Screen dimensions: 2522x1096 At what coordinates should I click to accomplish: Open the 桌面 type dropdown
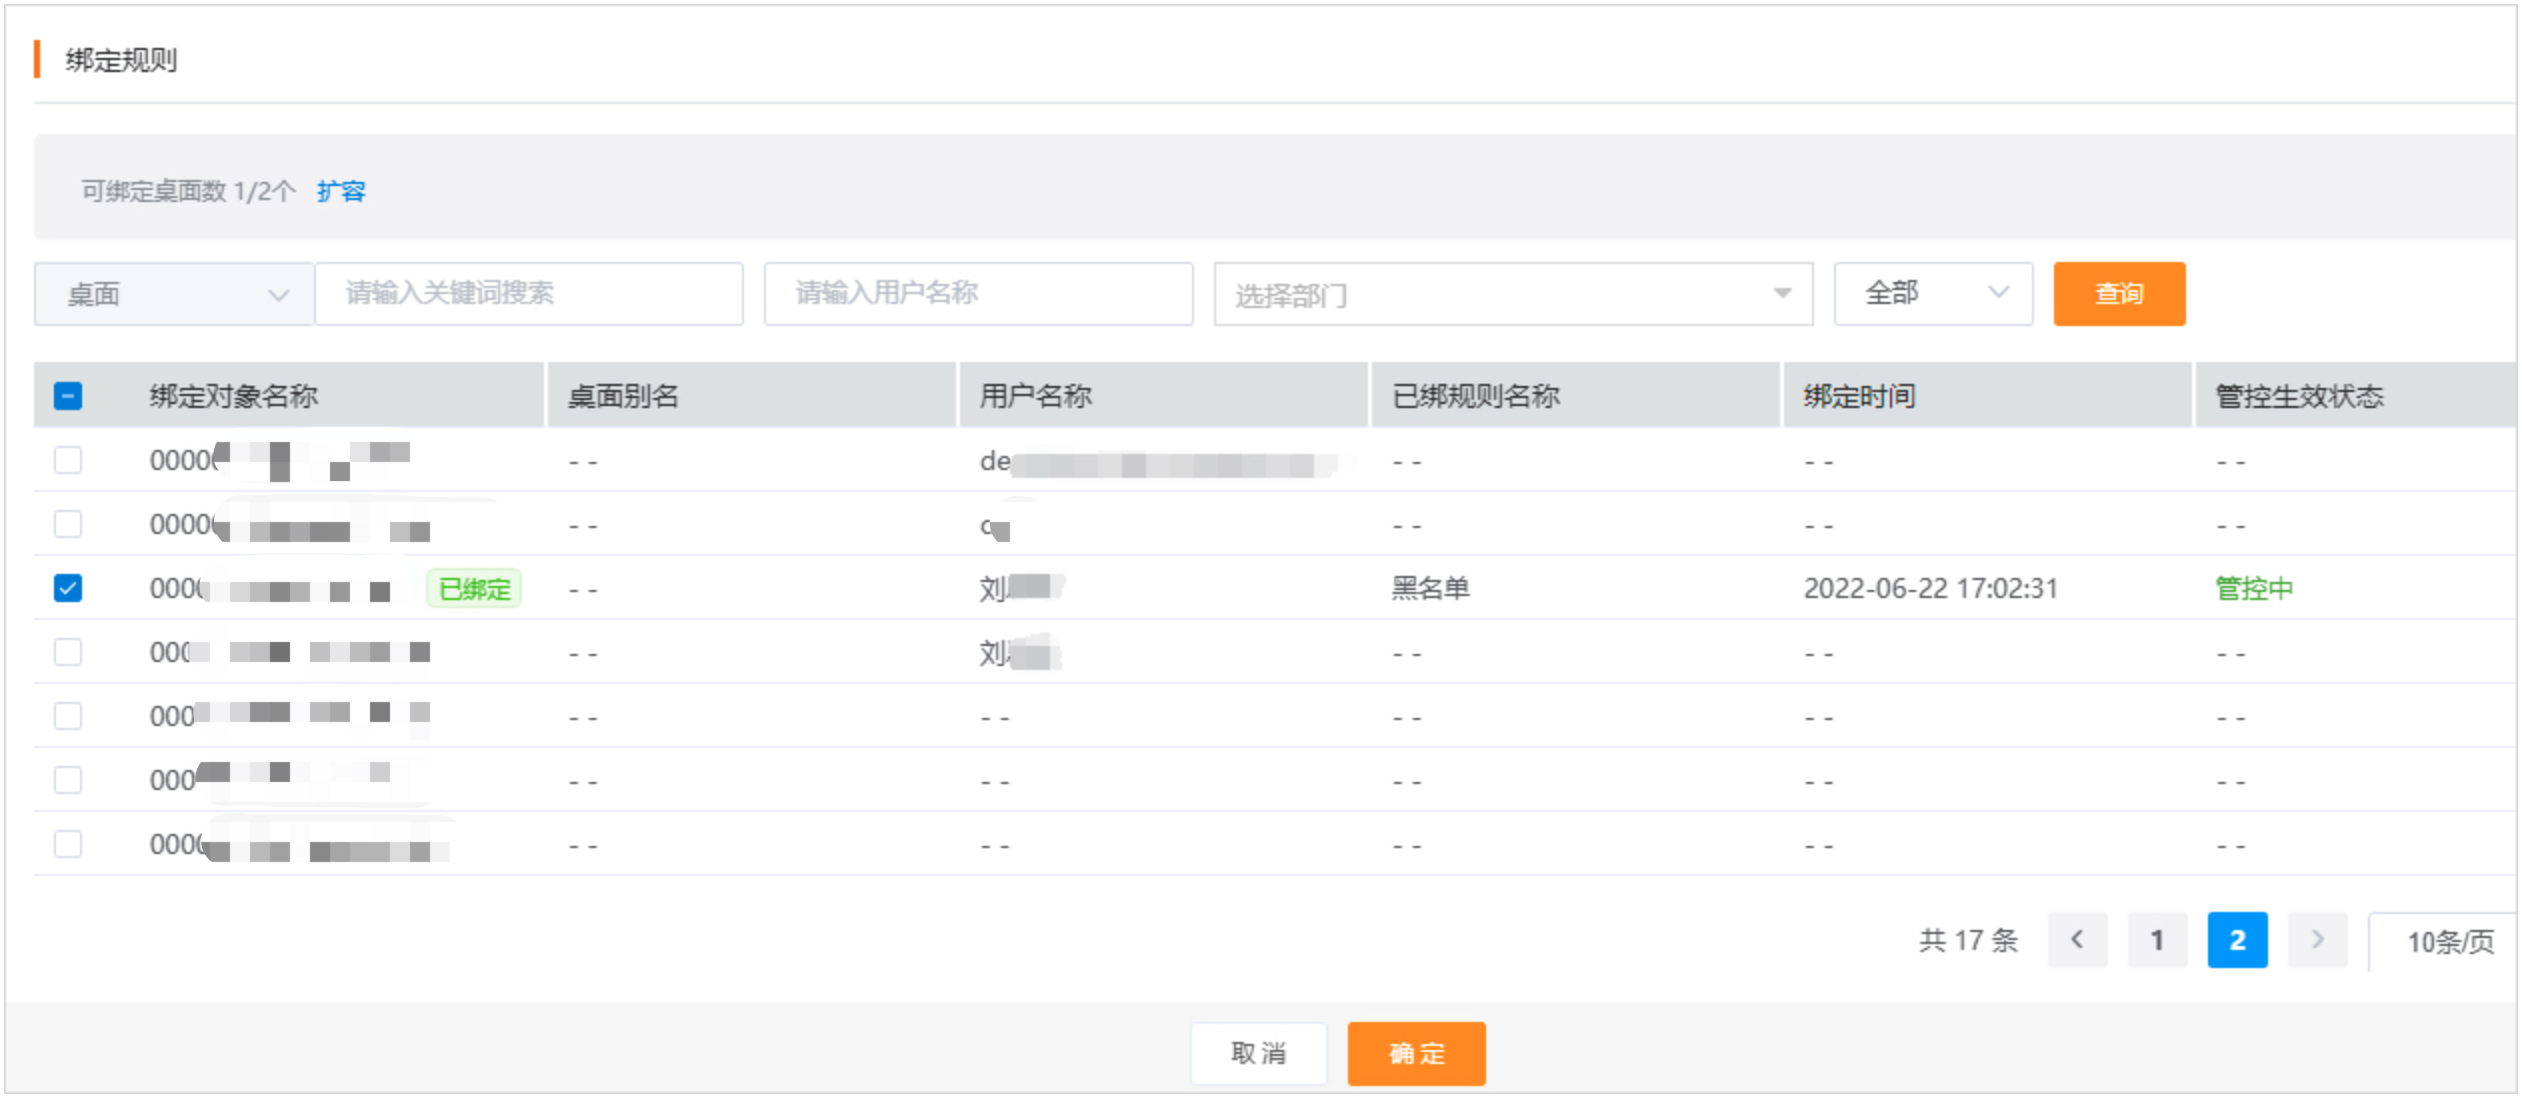click(170, 293)
